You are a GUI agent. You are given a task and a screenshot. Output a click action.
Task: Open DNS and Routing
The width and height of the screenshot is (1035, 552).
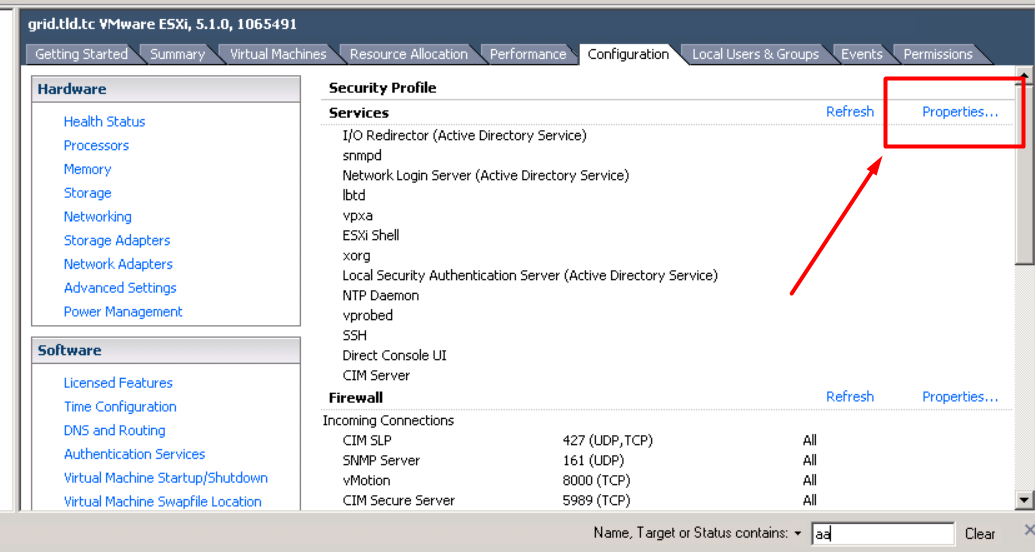coord(114,431)
